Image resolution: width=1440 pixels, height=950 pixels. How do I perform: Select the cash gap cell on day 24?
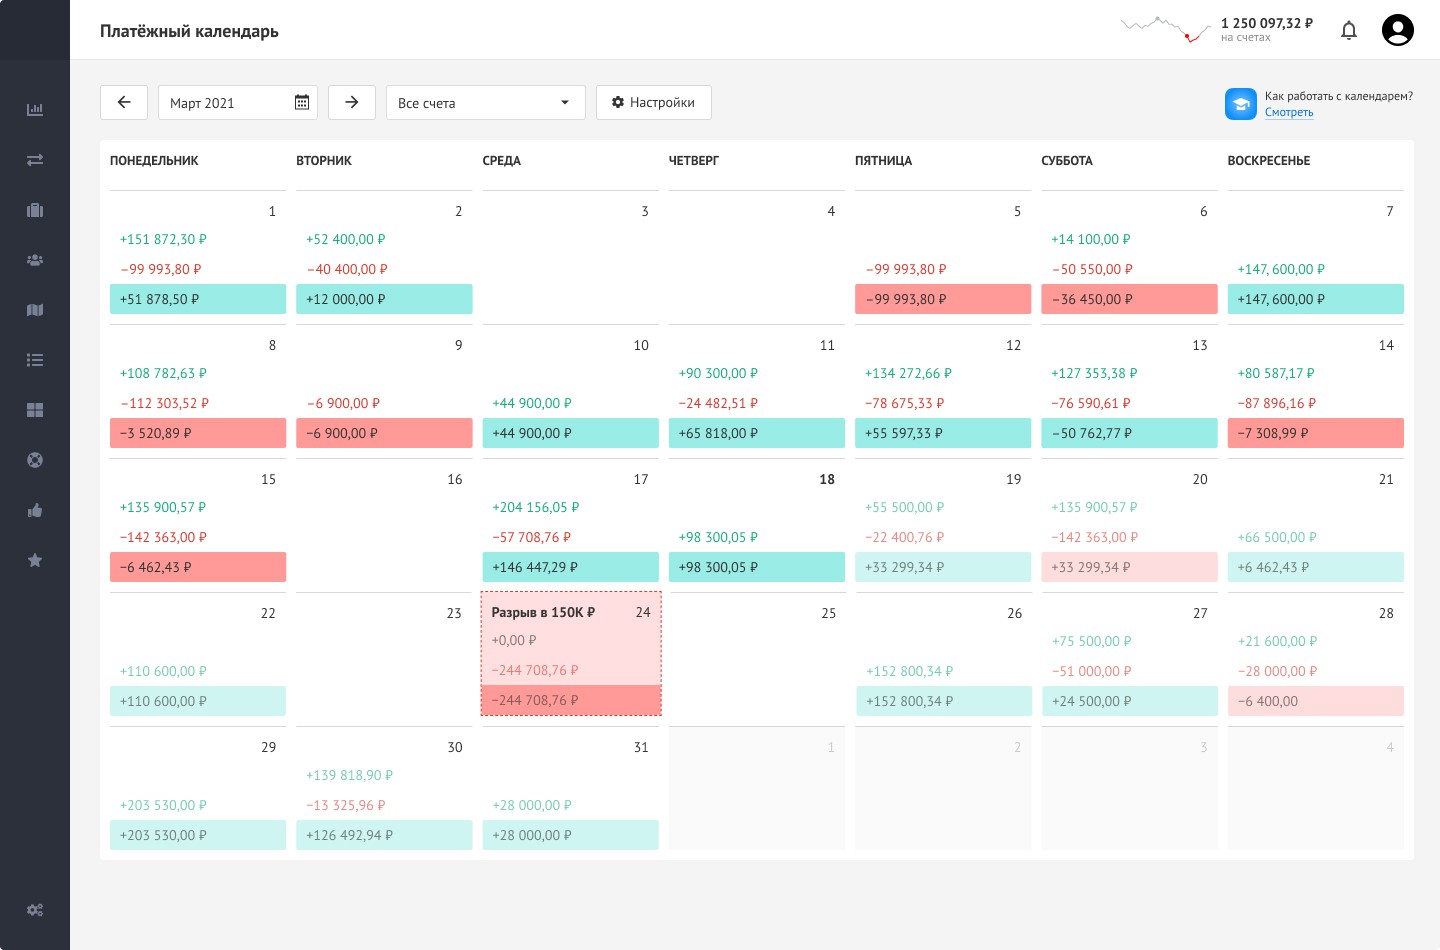pos(571,655)
